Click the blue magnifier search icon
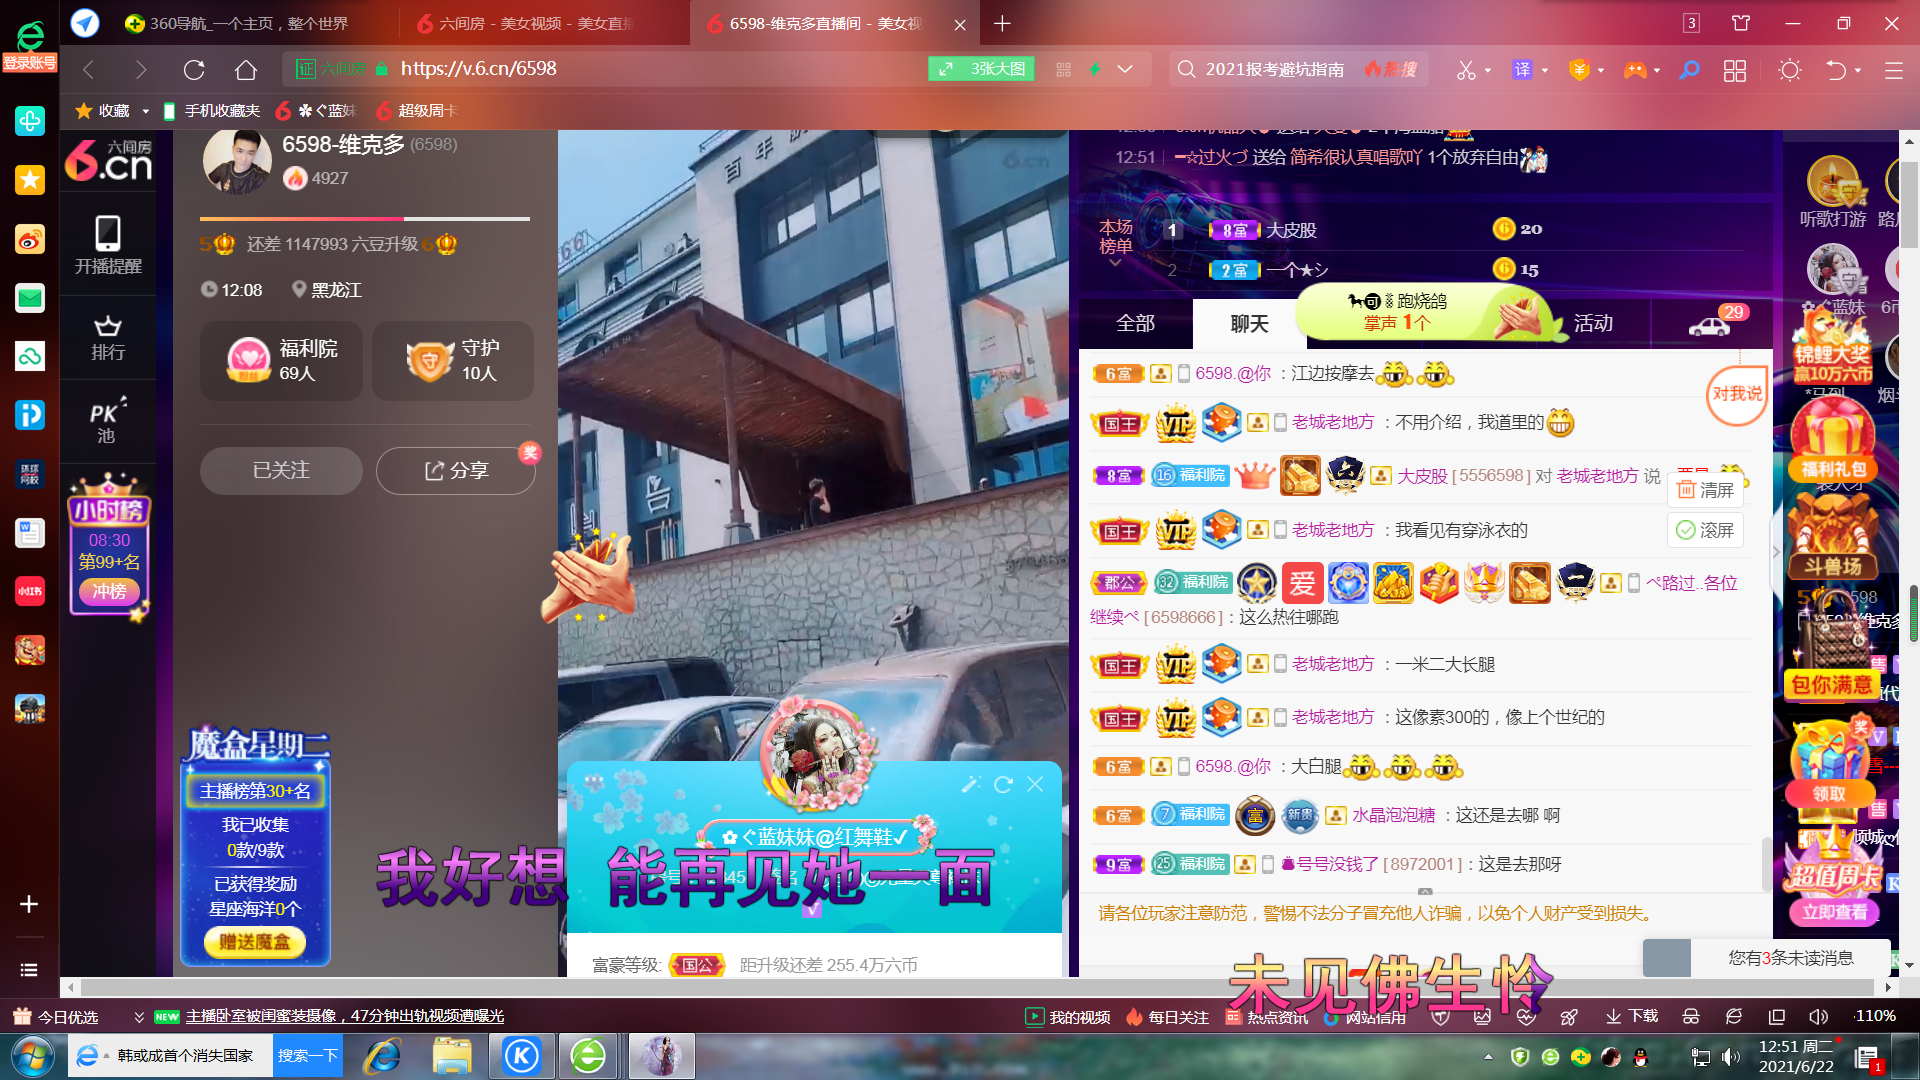The height and width of the screenshot is (1080, 1920). [1689, 70]
